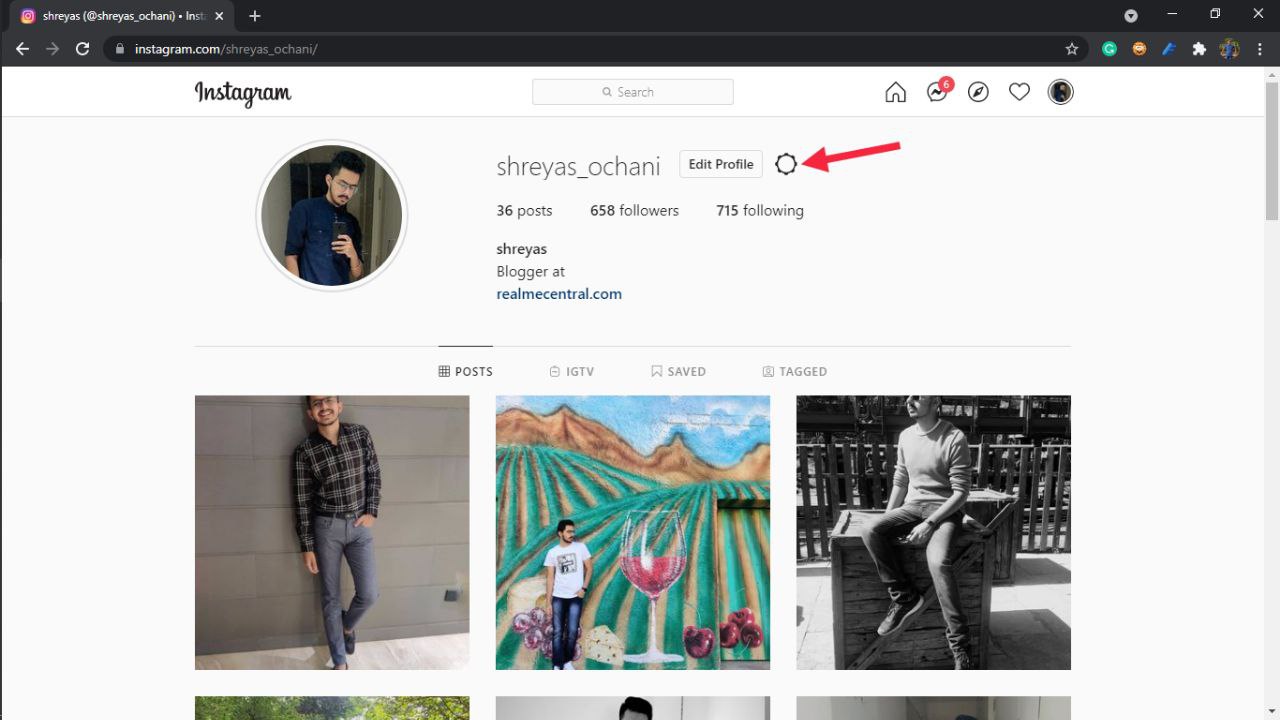The image size is (1280, 720).
Task: Click the page vertical scrollbar
Action: pyautogui.click(x=1272, y=150)
